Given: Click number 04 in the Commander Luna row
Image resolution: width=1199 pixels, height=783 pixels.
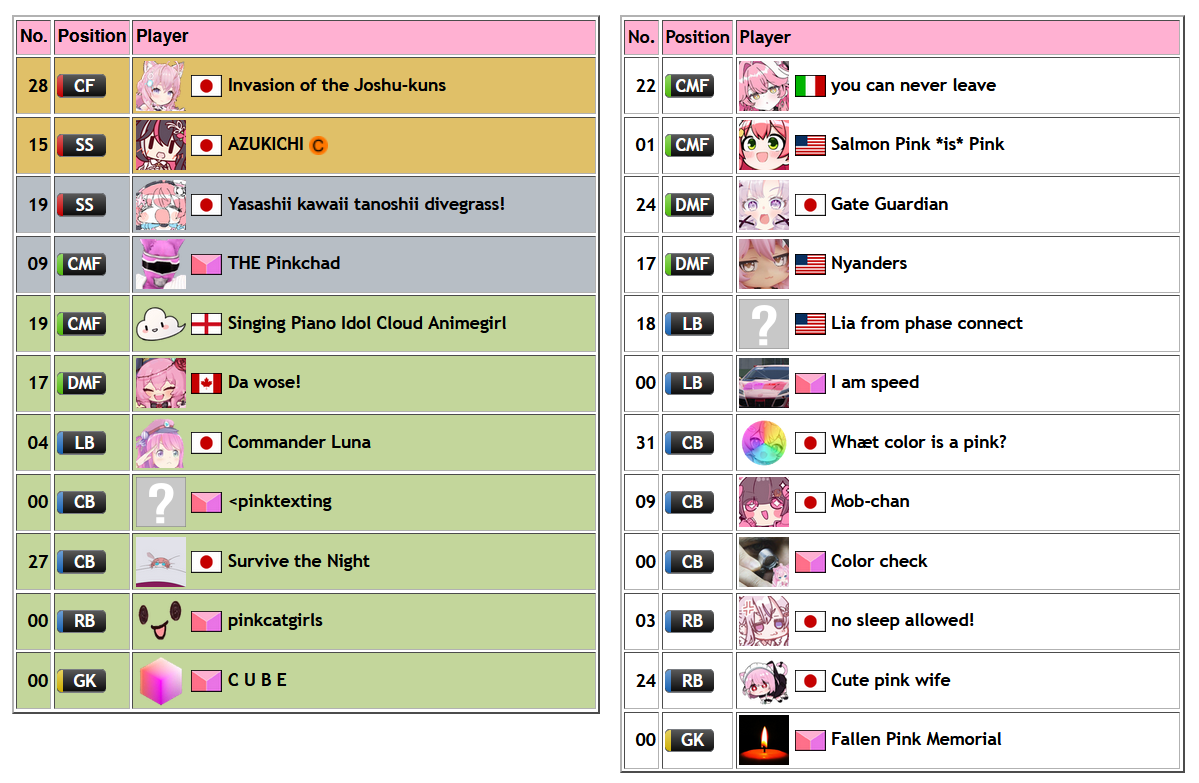Looking at the screenshot, I should point(37,443).
